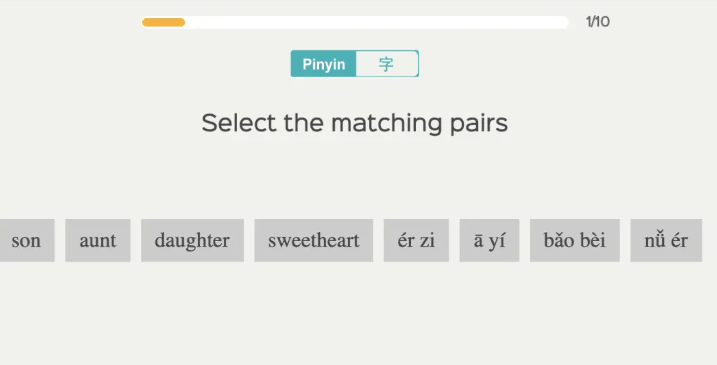The height and width of the screenshot is (365, 717).
Task: Switch display to Chinese characters 字
Action: pos(387,64)
